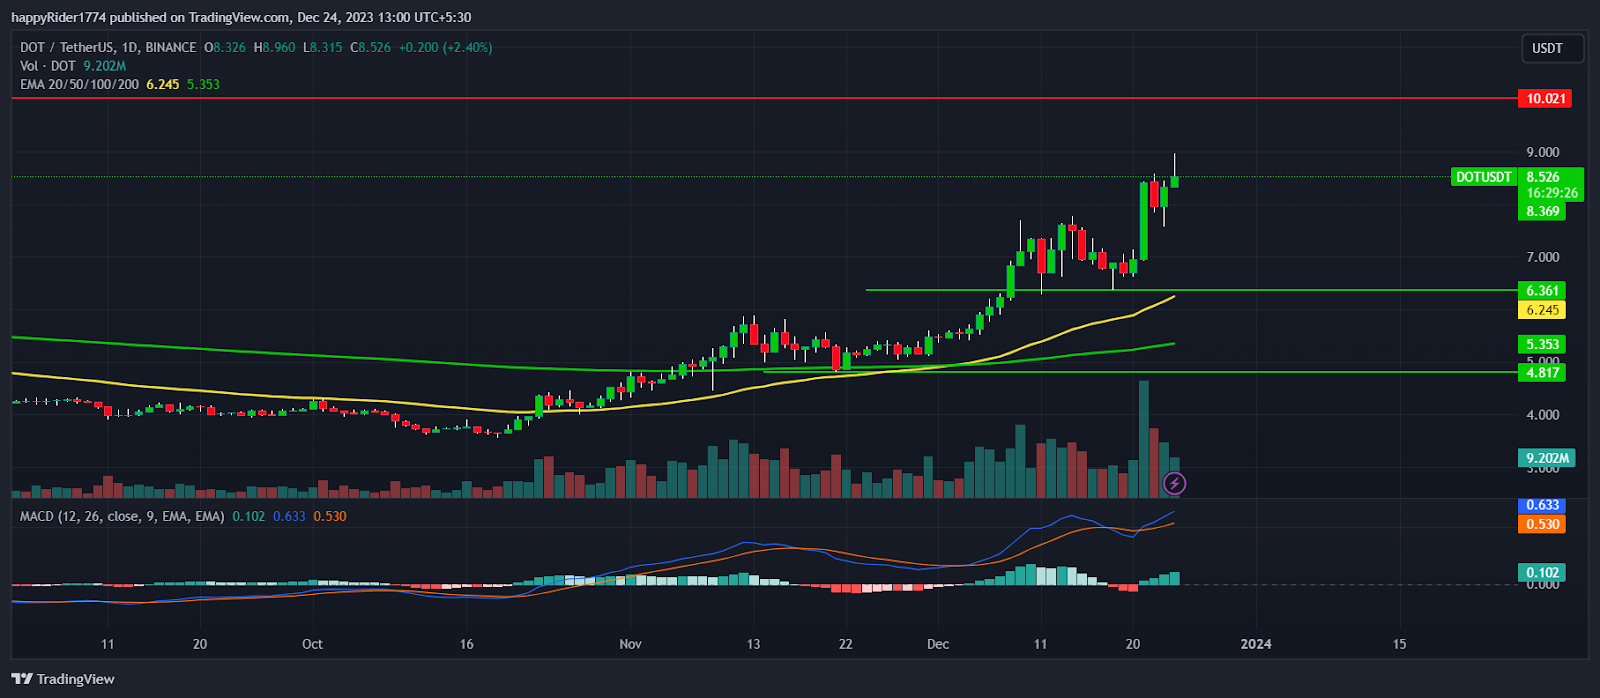This screenshot has height=698, width=1600.
Task: Click the green 5.353 value in EMA legend
Action: (x=203, y=84)
